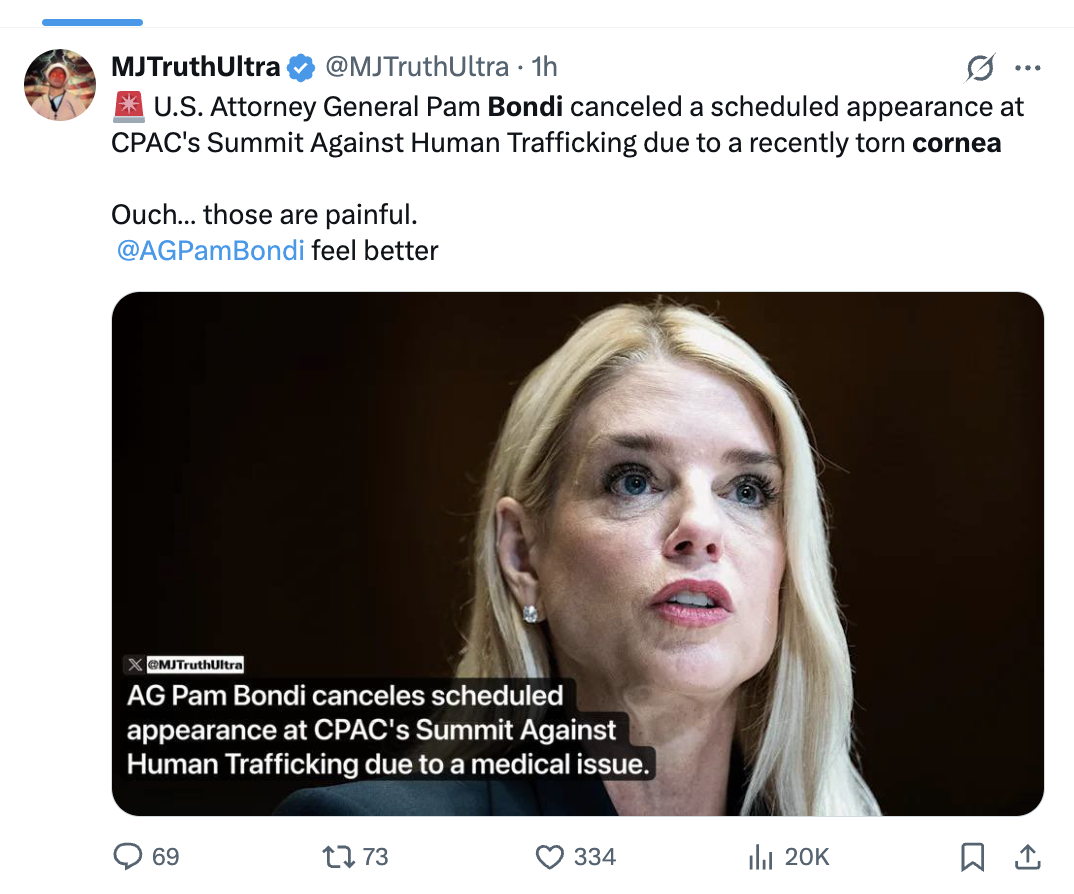Image resolution: width=1074 pixels, height=894 pixels.
Task: Bookmark this post
Action: [x=972, y=857]
